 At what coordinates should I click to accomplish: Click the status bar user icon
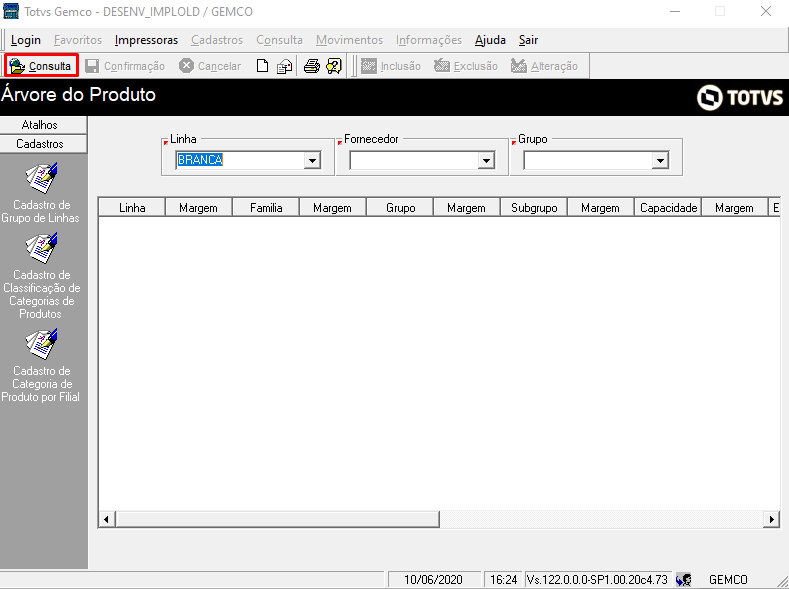pyautogui.click(x=683, y=580)
